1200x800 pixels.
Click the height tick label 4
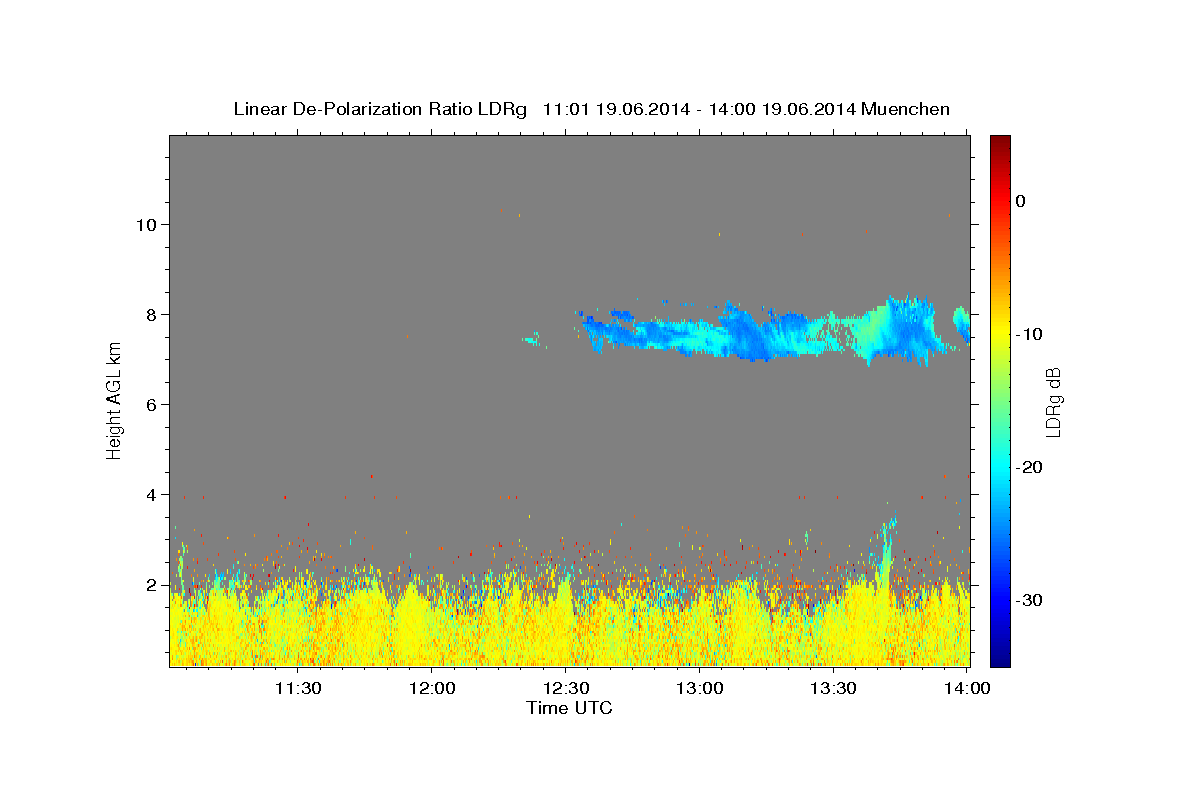coord(152,494)
